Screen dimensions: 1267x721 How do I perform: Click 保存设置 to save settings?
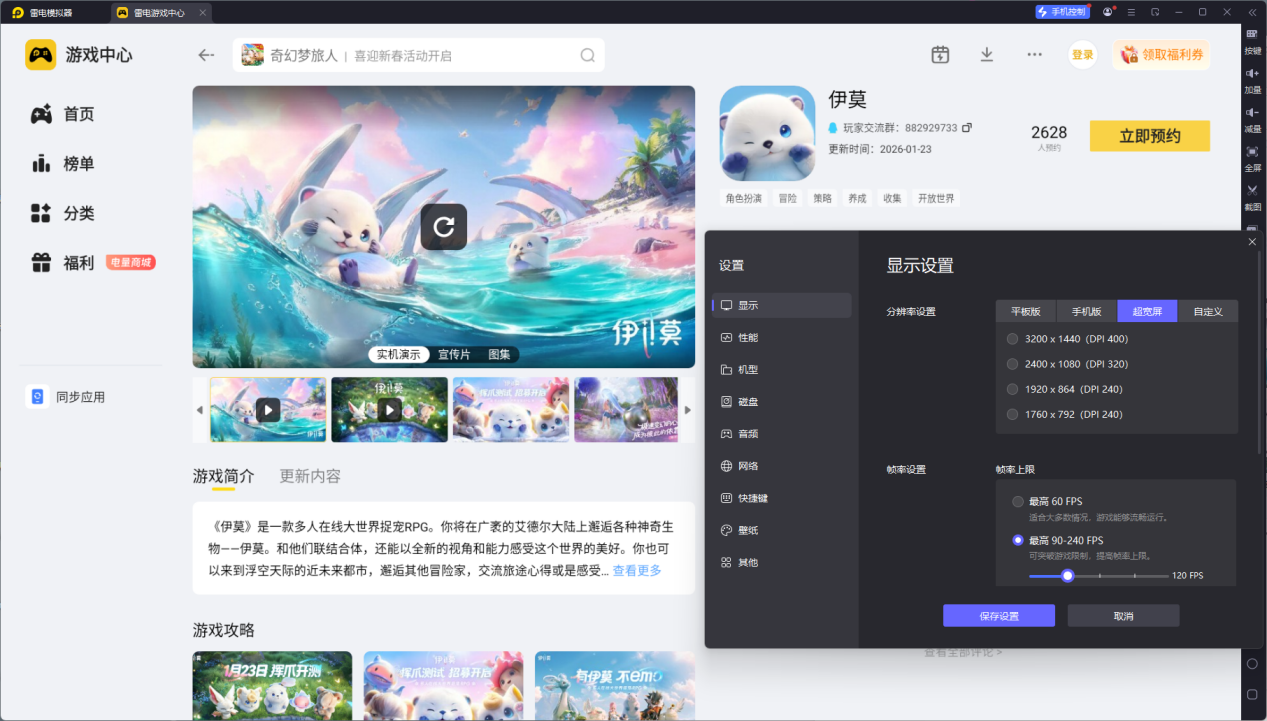point(999,616)
